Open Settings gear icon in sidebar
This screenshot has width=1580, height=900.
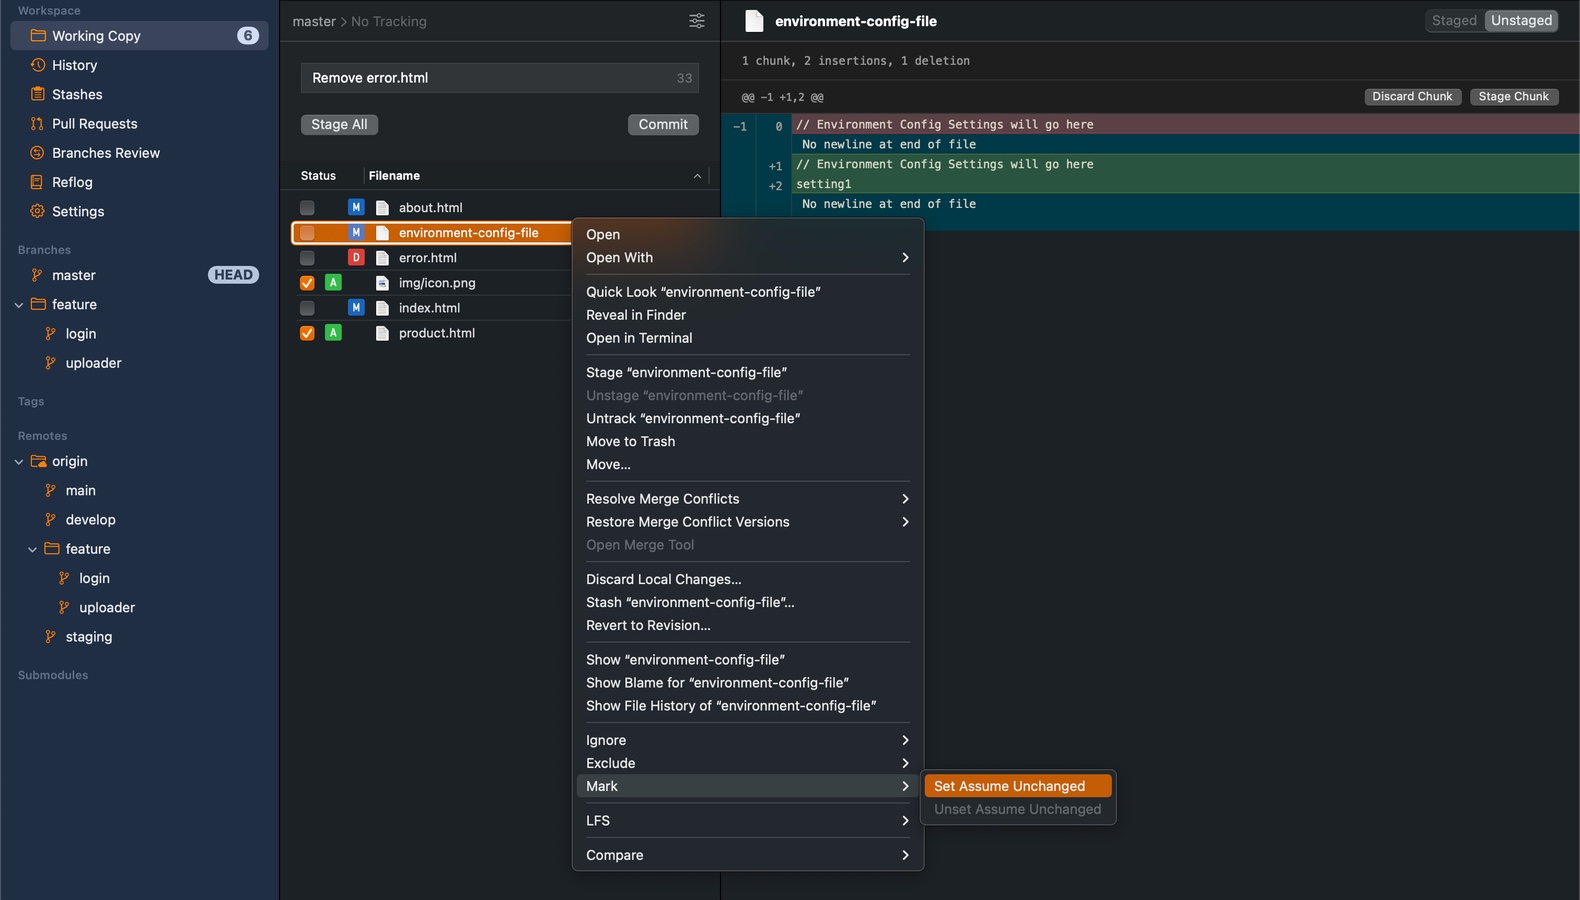click(x=38, y=211)
